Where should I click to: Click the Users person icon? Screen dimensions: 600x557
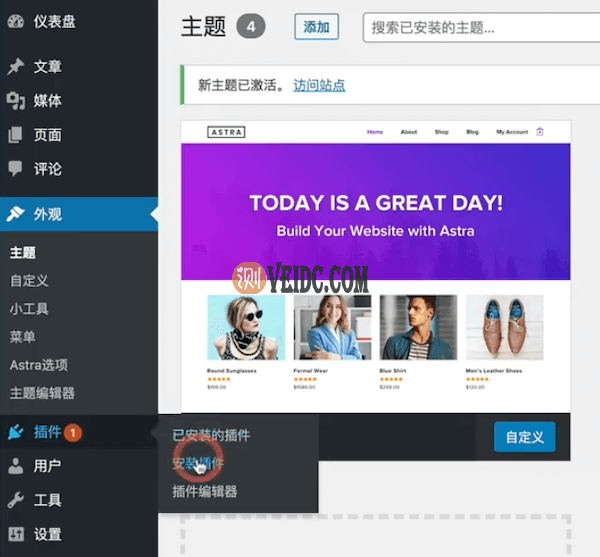[x=15, y=466]
